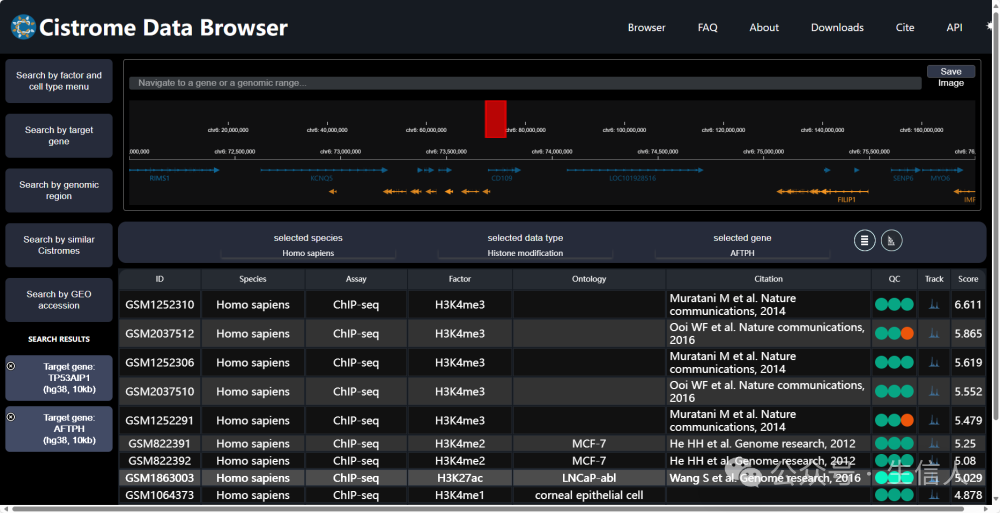Click the list view icon beside selected gene
Image resolution: width=1000 pixels, height=513 pixels.
pos(865,240)
